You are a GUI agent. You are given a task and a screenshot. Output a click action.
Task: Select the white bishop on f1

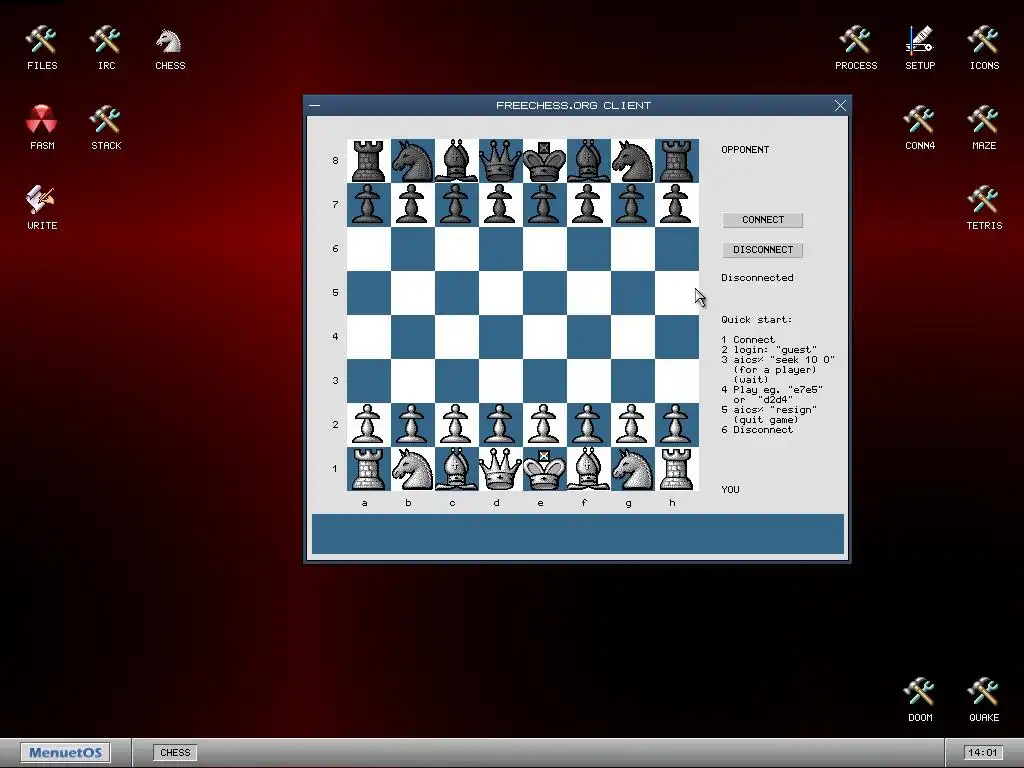588,469
